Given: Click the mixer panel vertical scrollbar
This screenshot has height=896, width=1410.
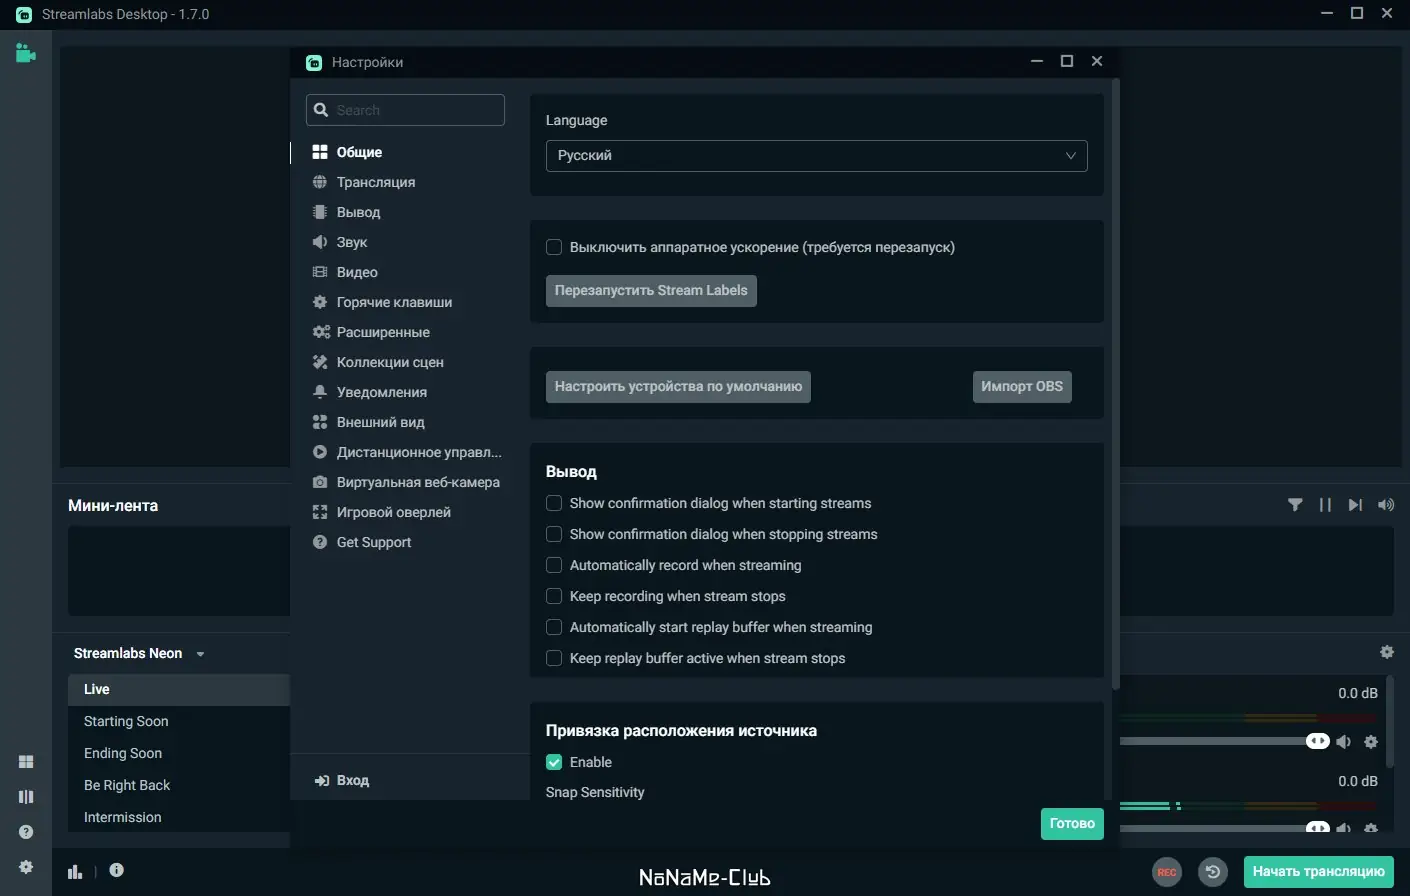Looking at the screenshot, I should [x=1390, y=720].
